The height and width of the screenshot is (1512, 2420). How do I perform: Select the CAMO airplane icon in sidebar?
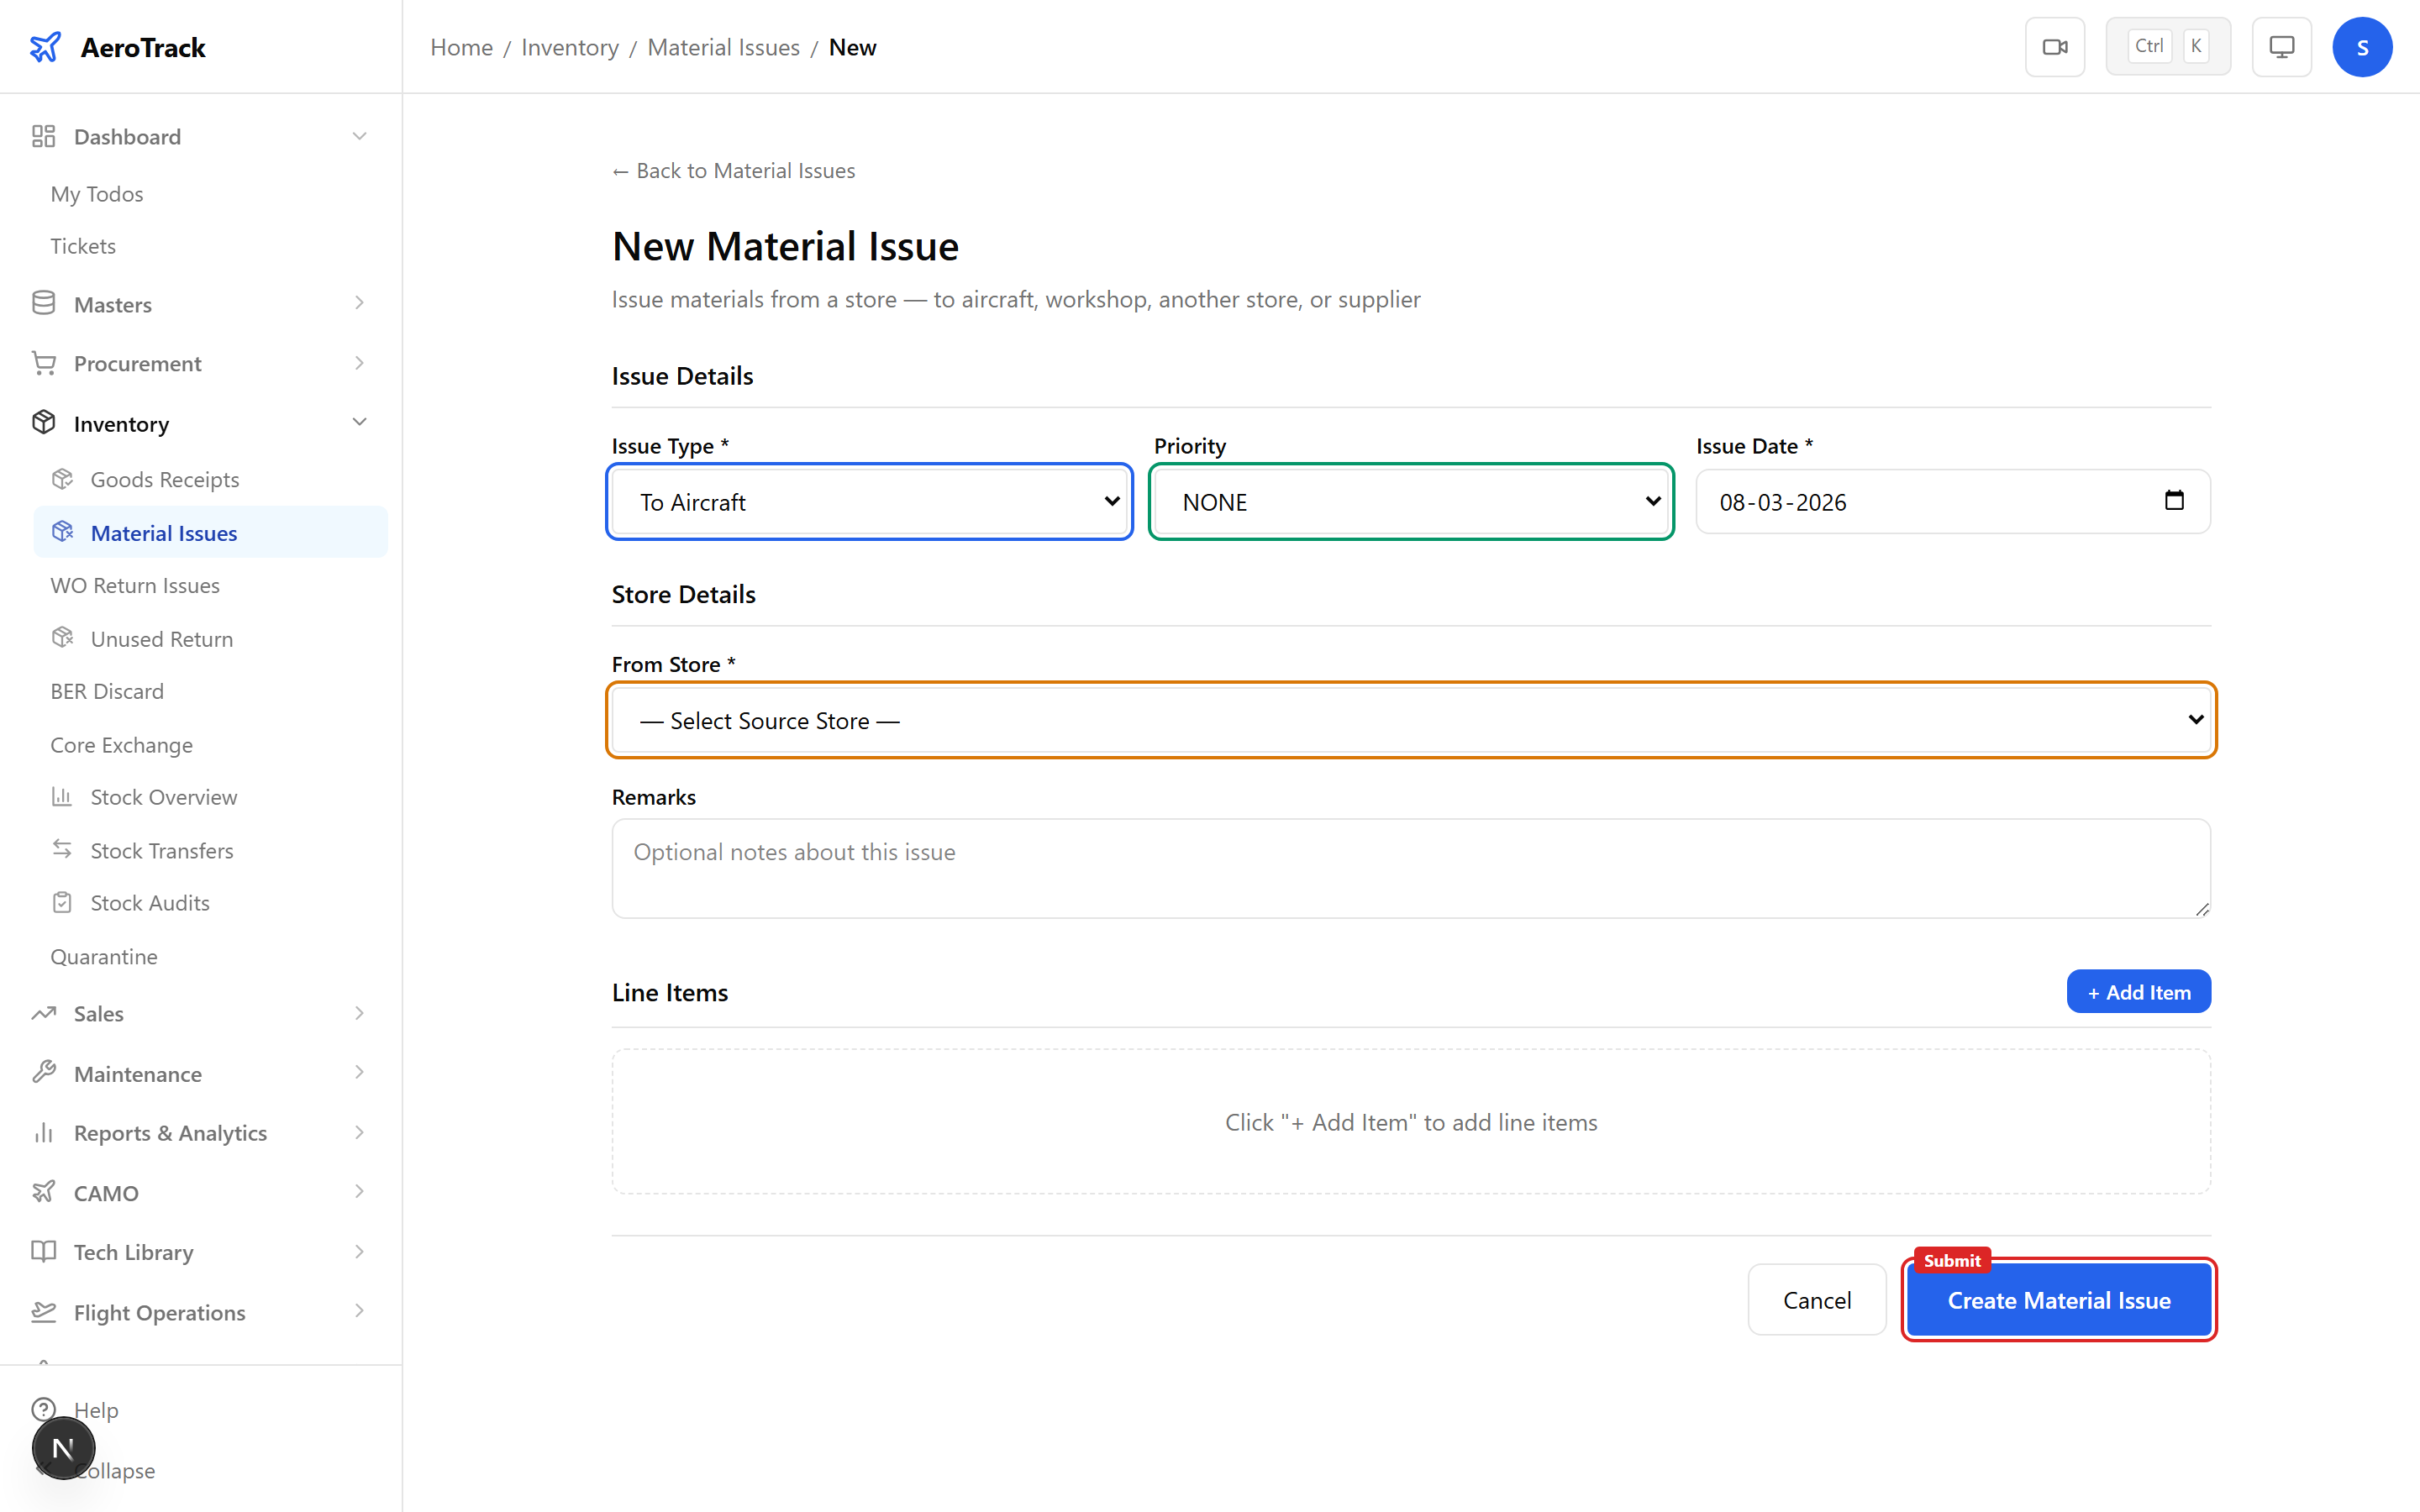tap(43, 1192)
